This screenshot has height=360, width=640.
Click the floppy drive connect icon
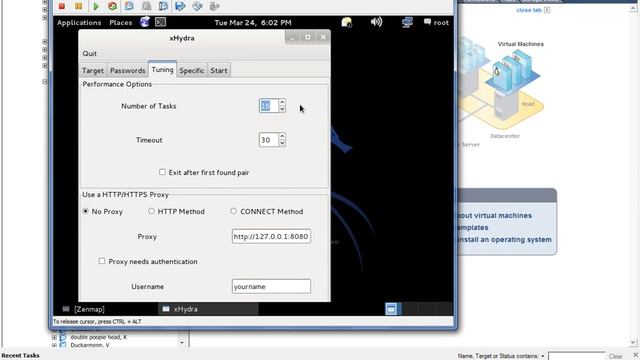[x=180, y=6]
